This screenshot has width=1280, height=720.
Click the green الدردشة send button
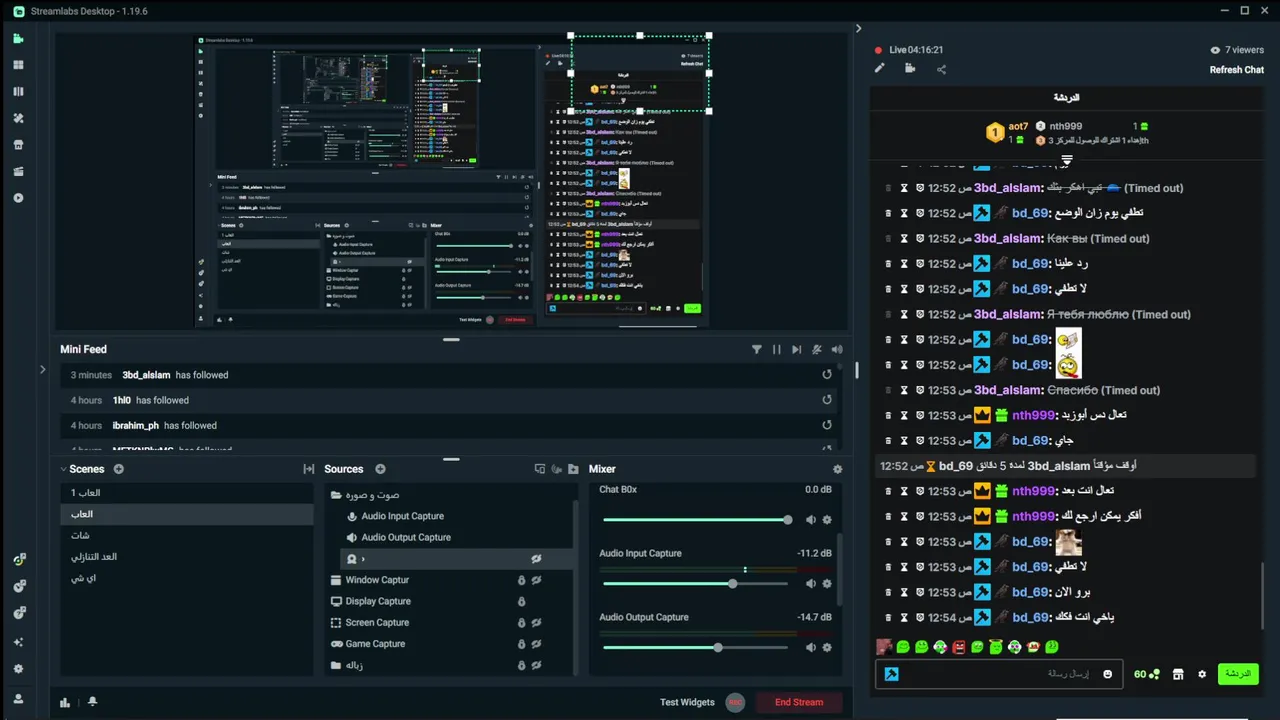coord(1238,674)
